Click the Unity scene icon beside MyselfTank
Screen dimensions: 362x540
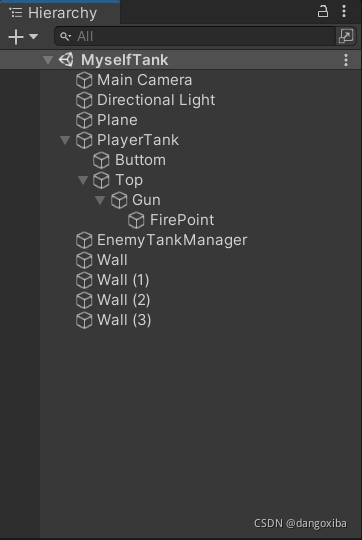pos(66,60)
